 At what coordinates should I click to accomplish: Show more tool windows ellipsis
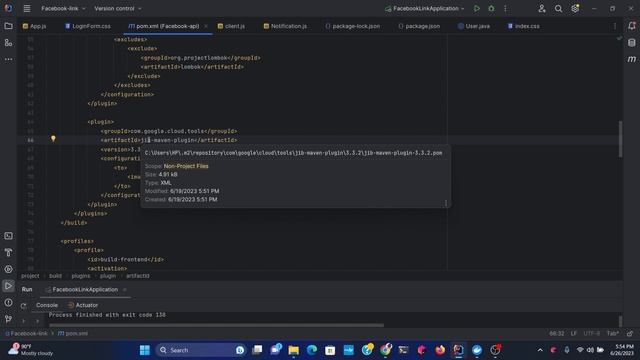[x=8, y=59]
